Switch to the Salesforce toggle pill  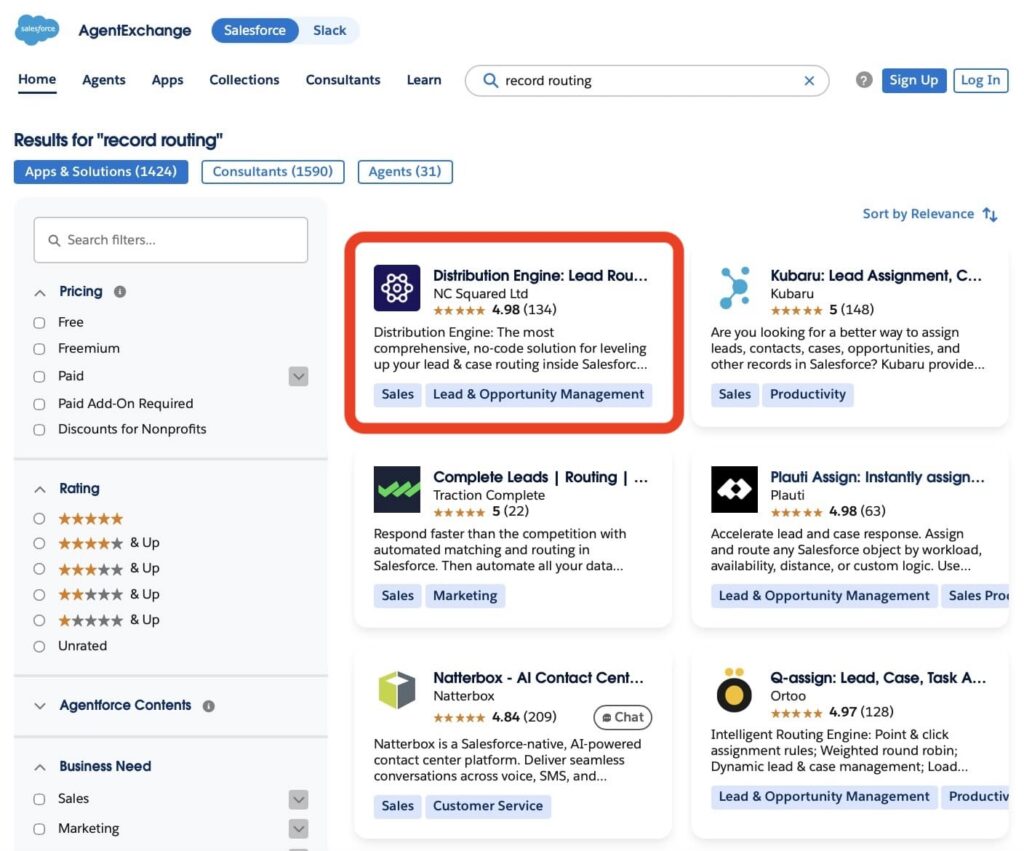coord(255,30)
